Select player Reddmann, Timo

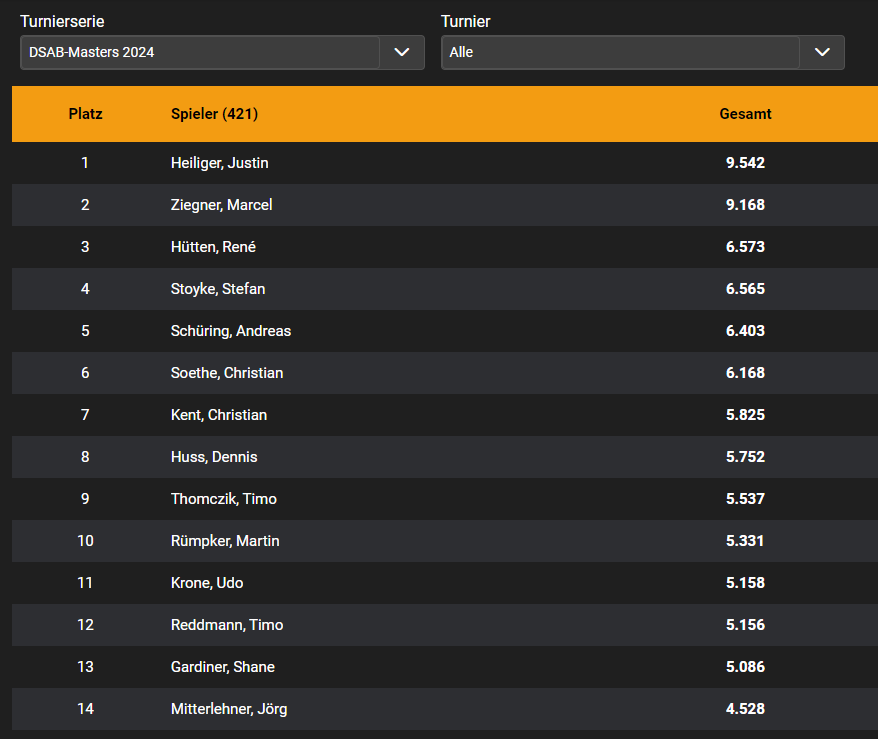[x=227, y=625]
